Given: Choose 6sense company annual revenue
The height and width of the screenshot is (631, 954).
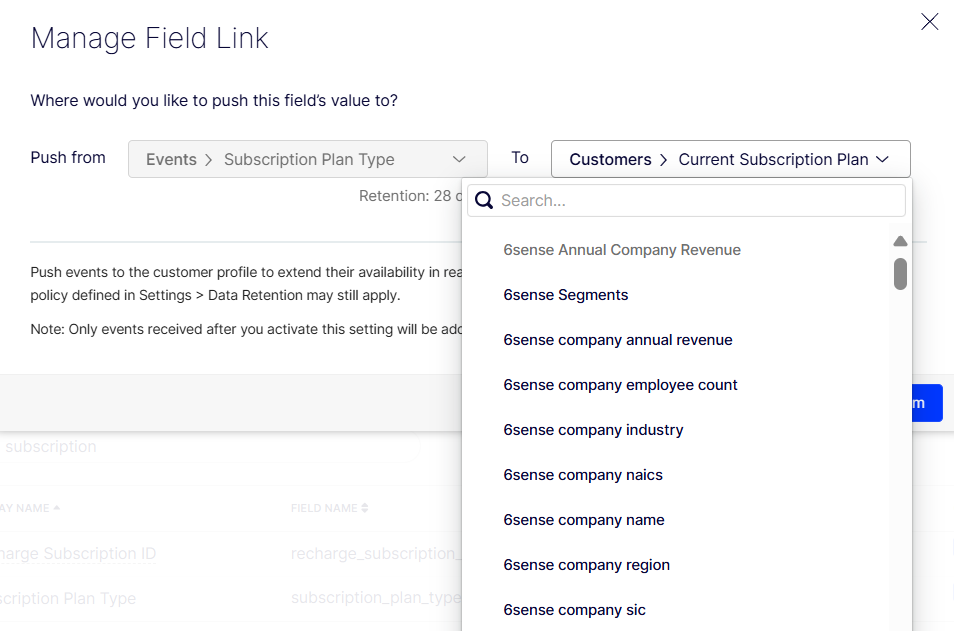Looking at the screenshot, I should [618, 340].
